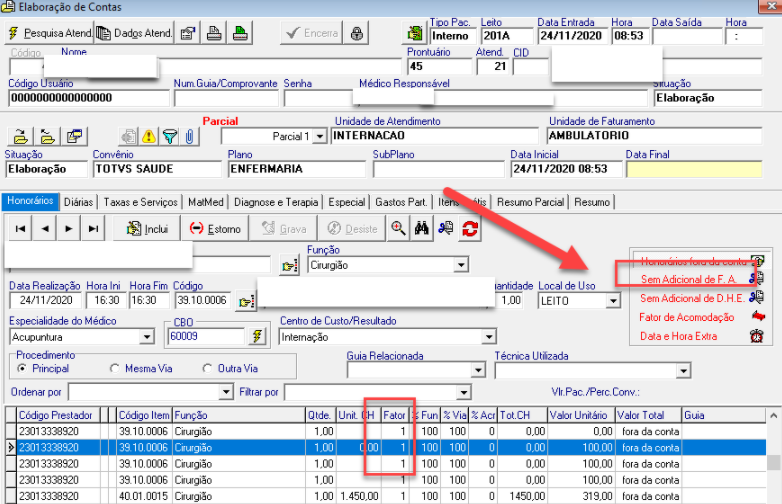Open the Guia Relacionada dropdown
Image resolution: width=782 pixels, height=504 pixels.
(478, 370)
